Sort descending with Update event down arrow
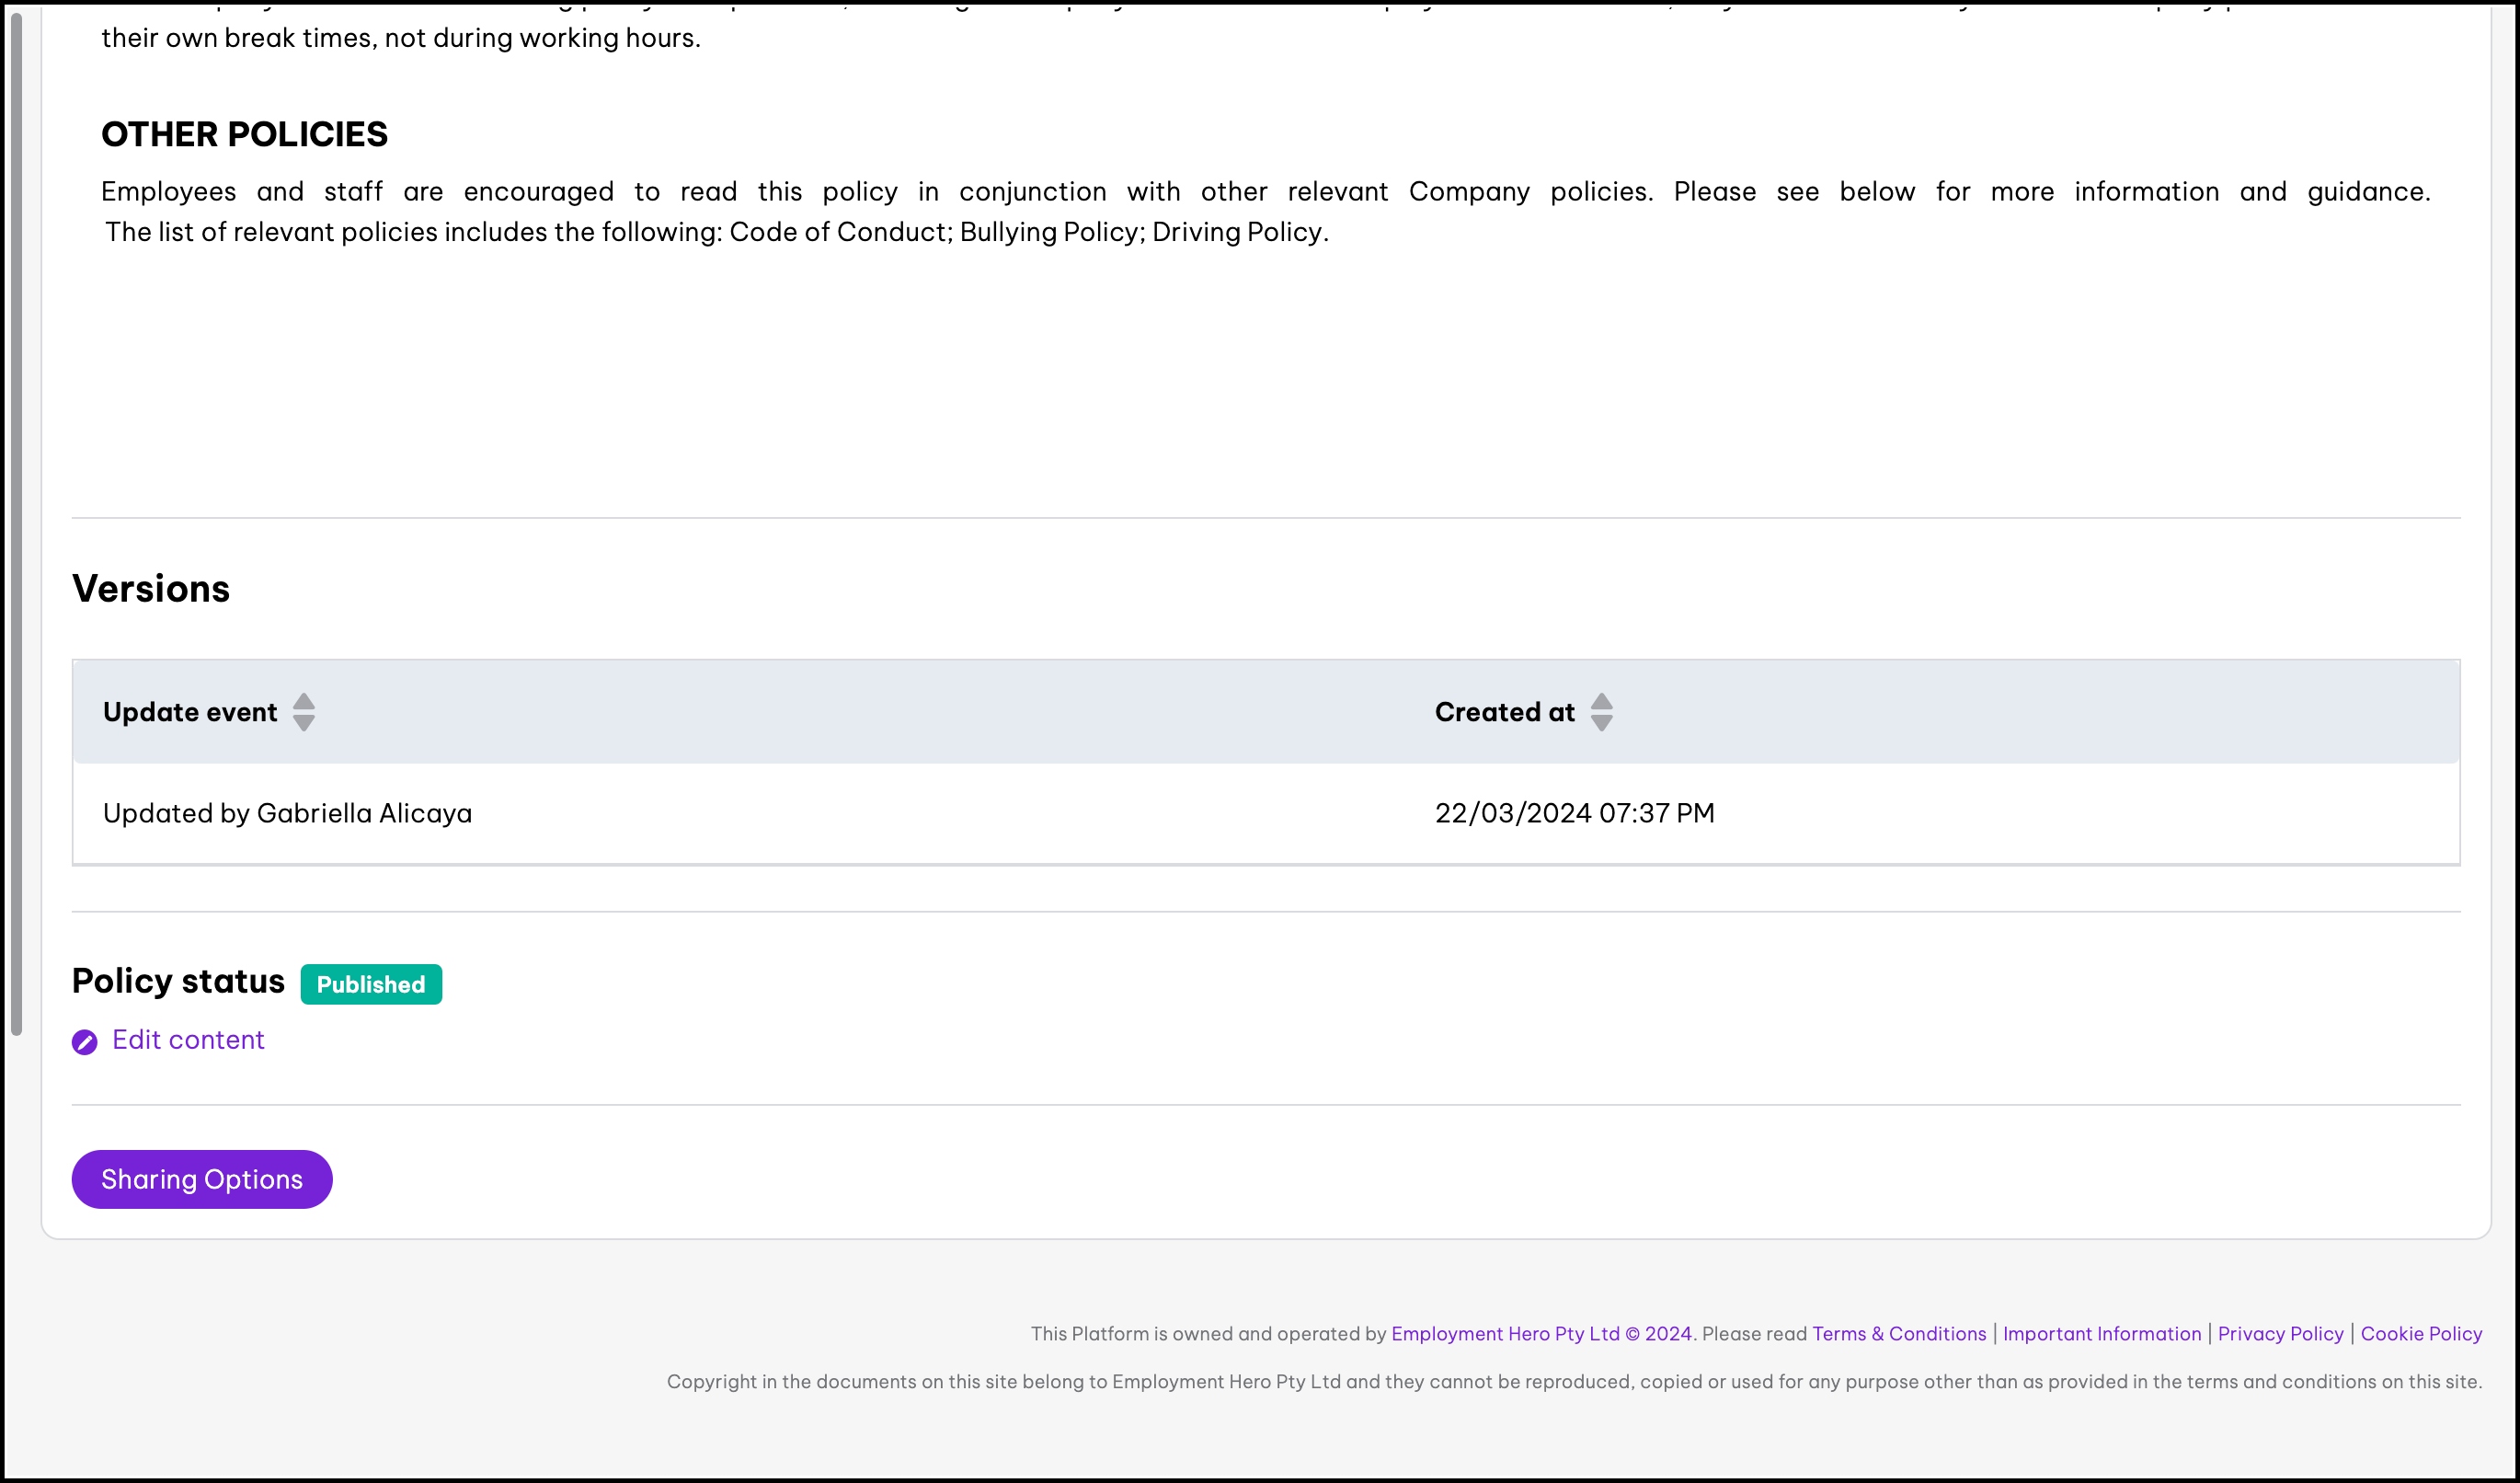2520x1483 pixels. click(304, 723)
